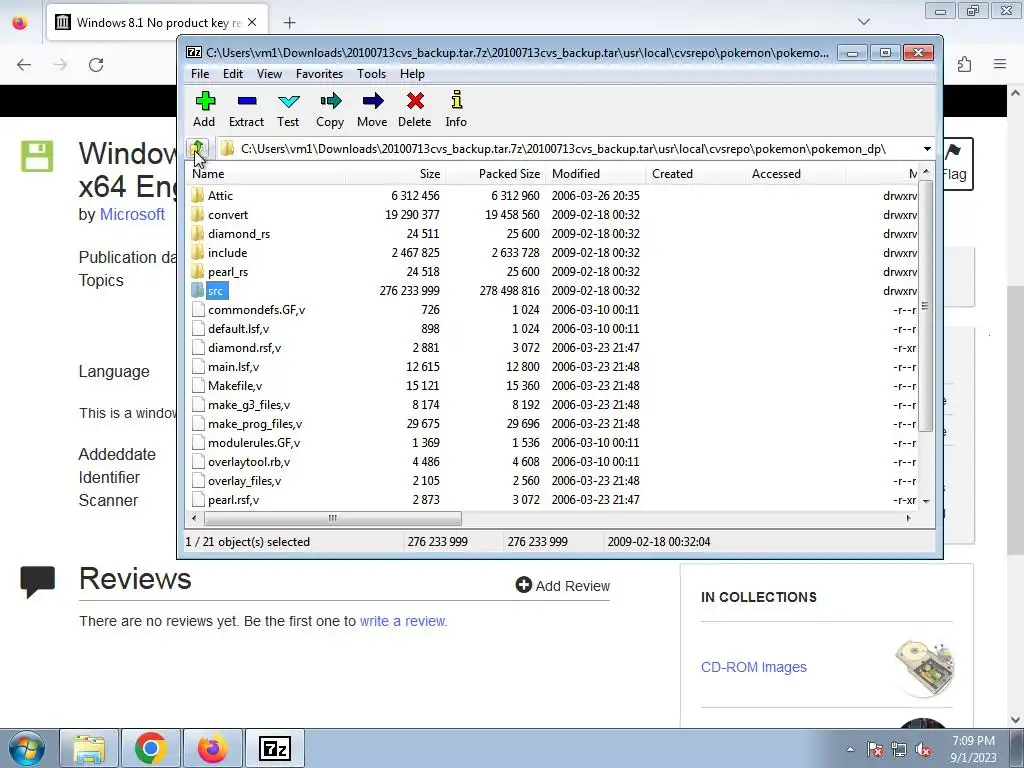1024x768 pixels.
Task: Open File Explorer from the taskbar
Action: (89, 748)
